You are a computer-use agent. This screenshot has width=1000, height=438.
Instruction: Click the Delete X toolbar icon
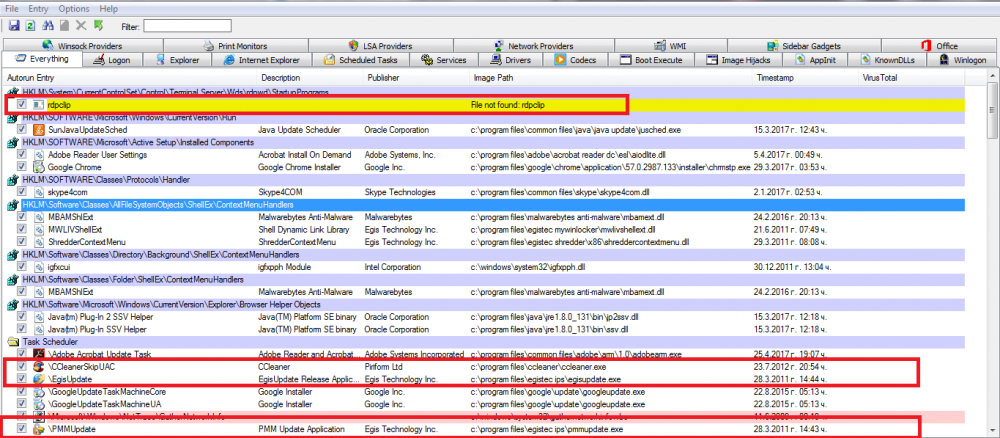pos(81,26)
